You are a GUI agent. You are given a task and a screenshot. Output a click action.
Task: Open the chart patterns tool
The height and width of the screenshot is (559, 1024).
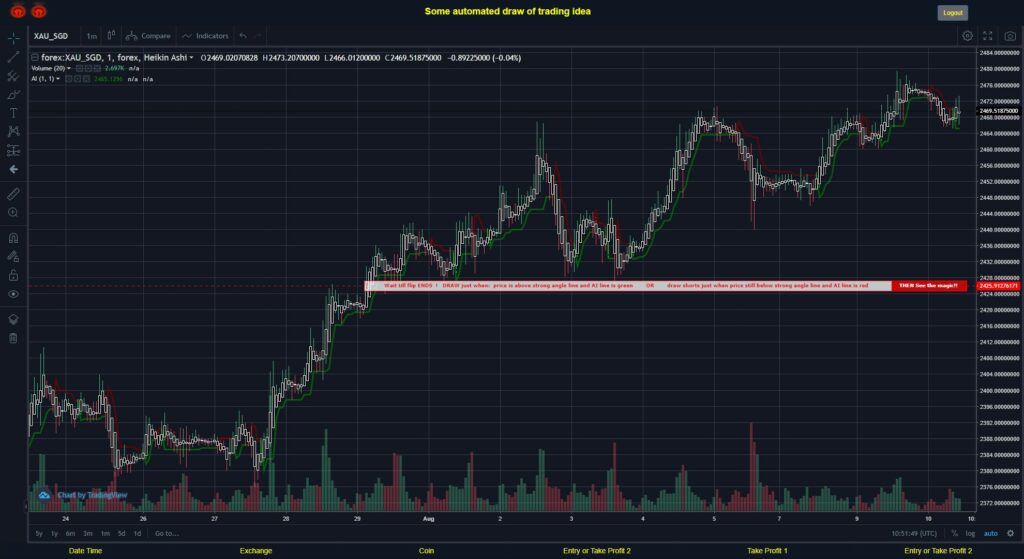click(x=13, y=131)
